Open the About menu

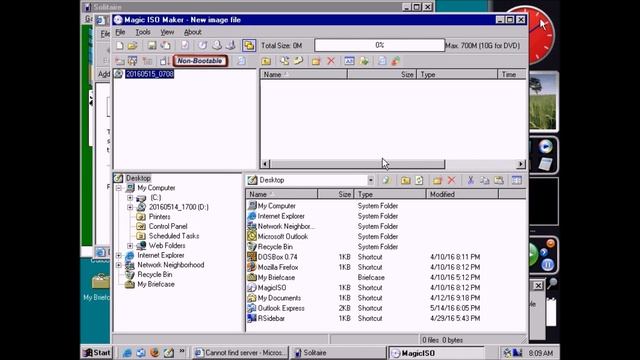pyautogui.click(x=193, y=32)
